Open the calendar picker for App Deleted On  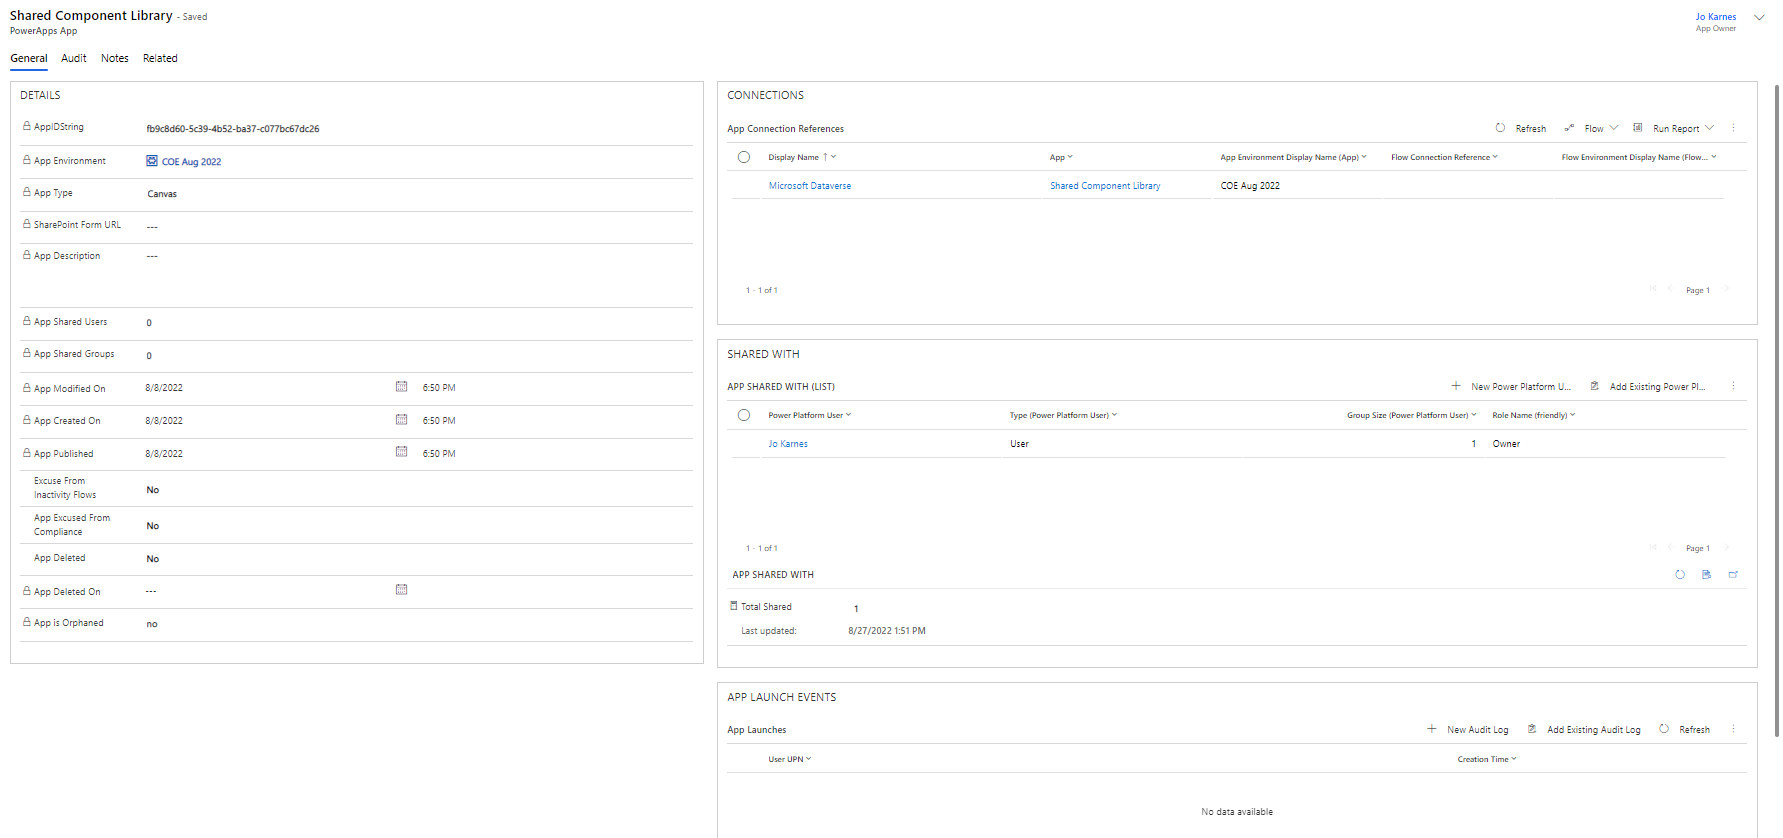pyautogui.click(x=401, y=590)
